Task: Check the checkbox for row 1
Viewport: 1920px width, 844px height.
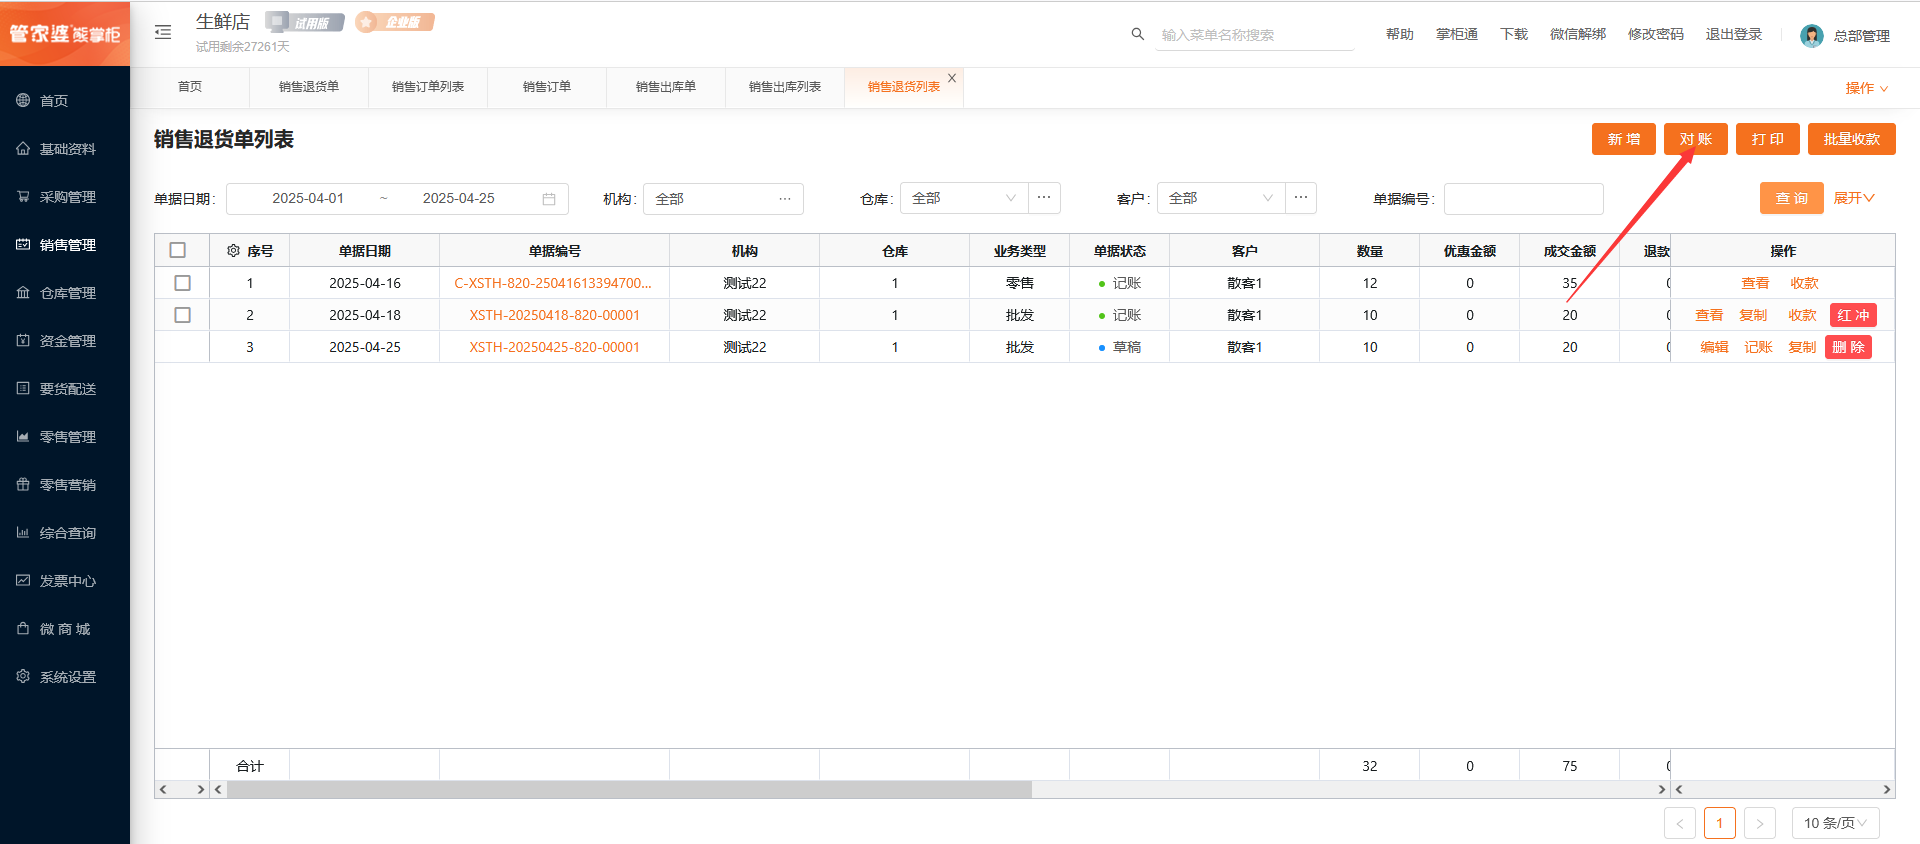Action: pos(182,283)
